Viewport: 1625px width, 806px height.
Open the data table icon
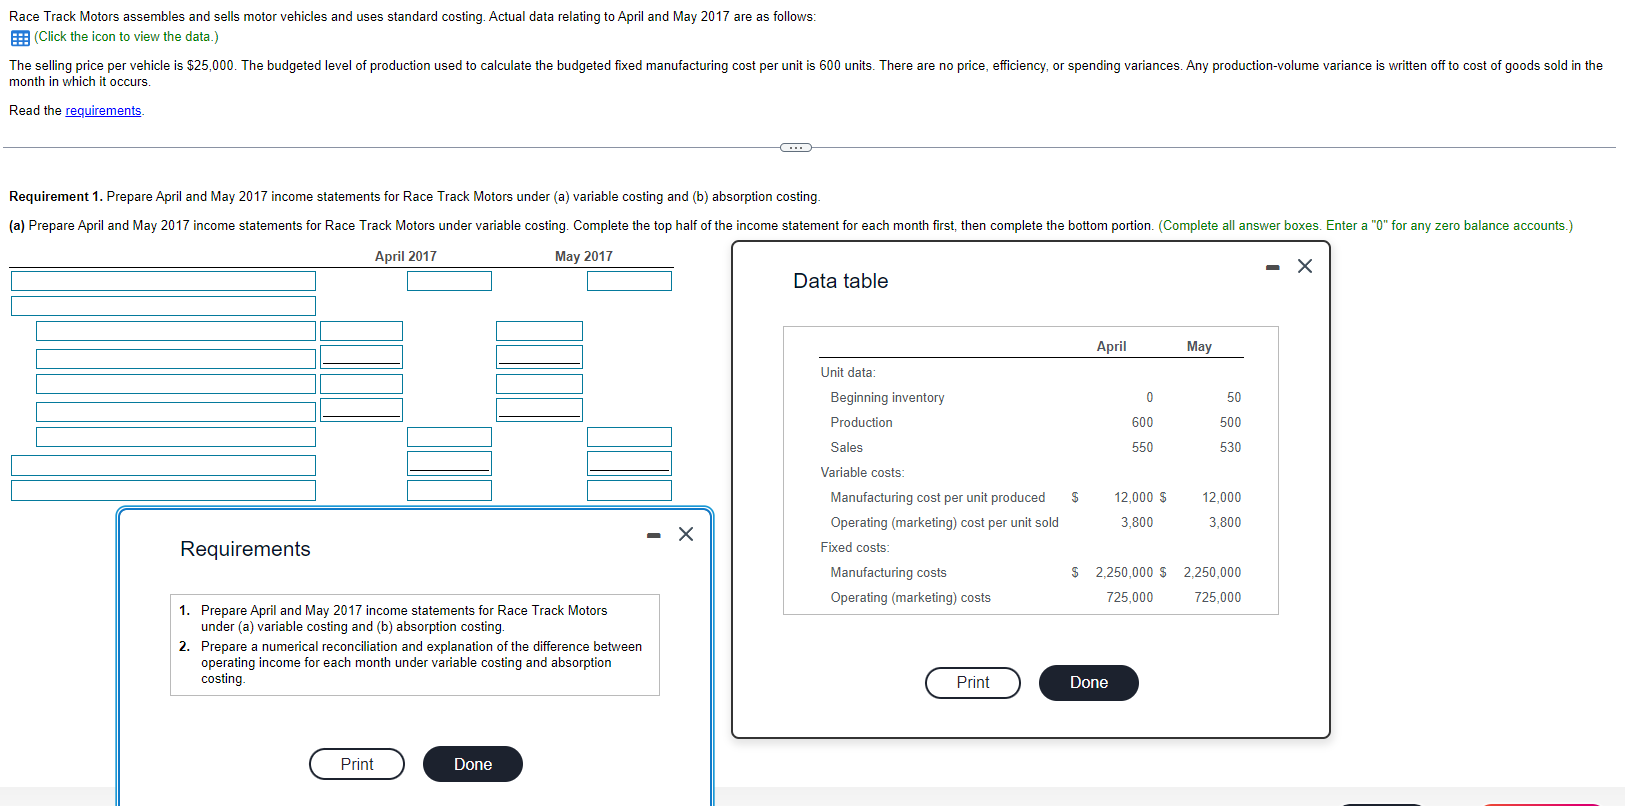pos(20,38)
